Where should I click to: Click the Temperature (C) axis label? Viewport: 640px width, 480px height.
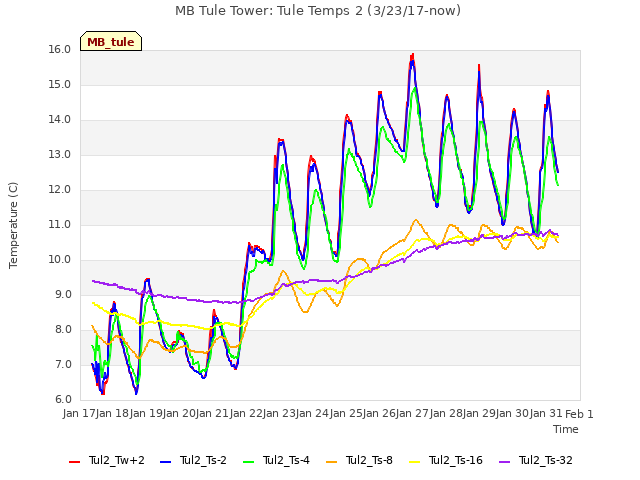(13, 225)
